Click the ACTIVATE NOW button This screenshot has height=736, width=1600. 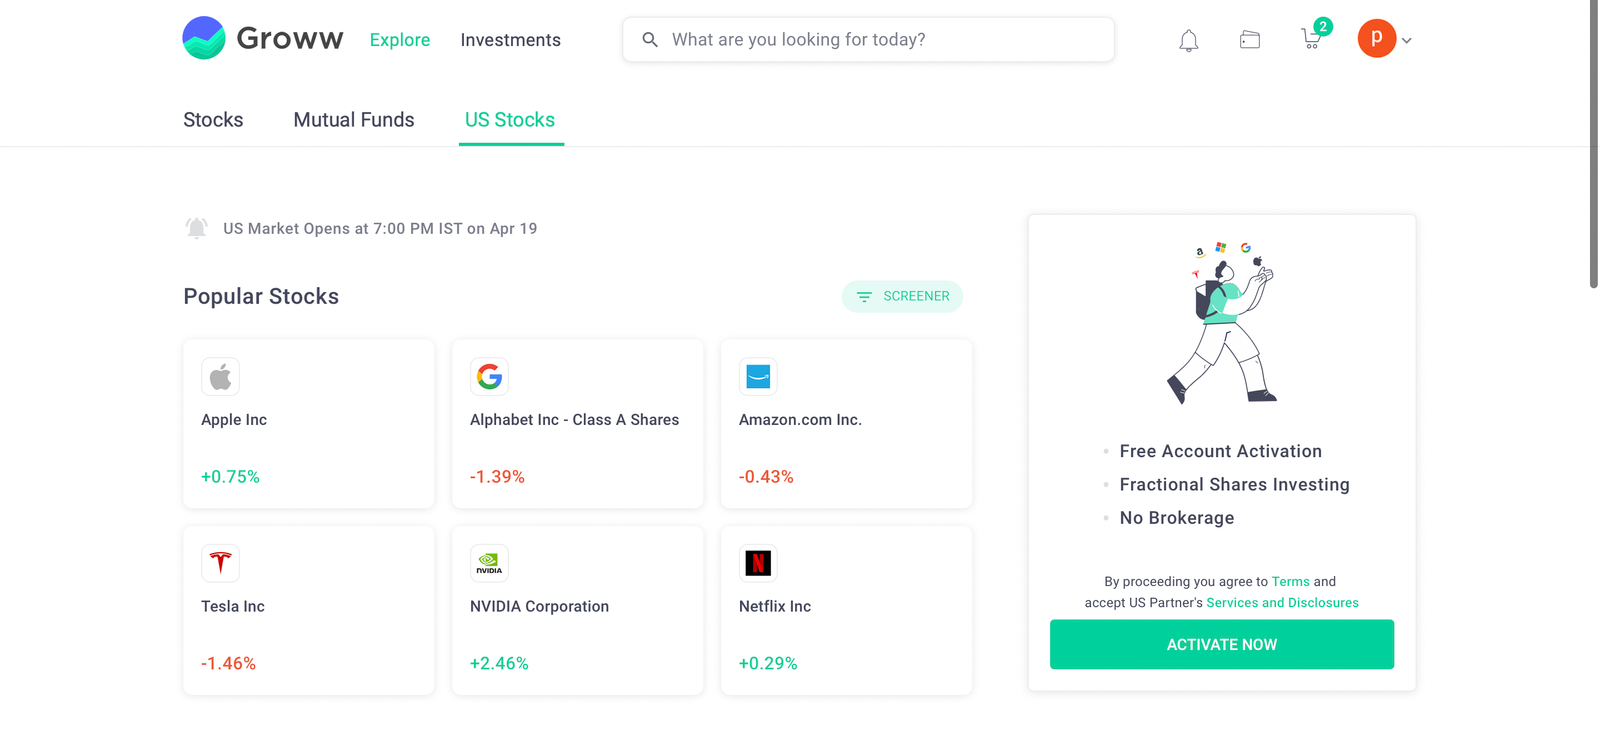tap(1221, 644)
